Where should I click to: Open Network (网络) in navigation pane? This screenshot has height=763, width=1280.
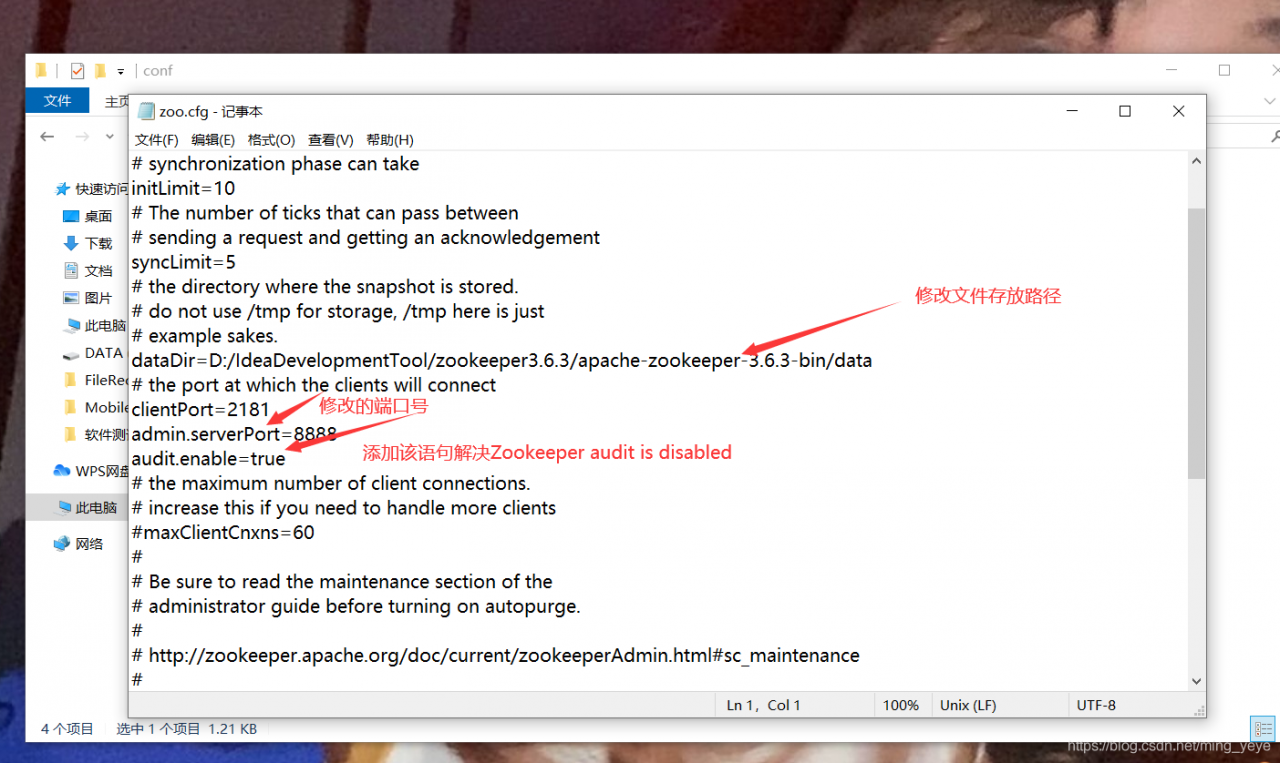(x=89, y=544)
